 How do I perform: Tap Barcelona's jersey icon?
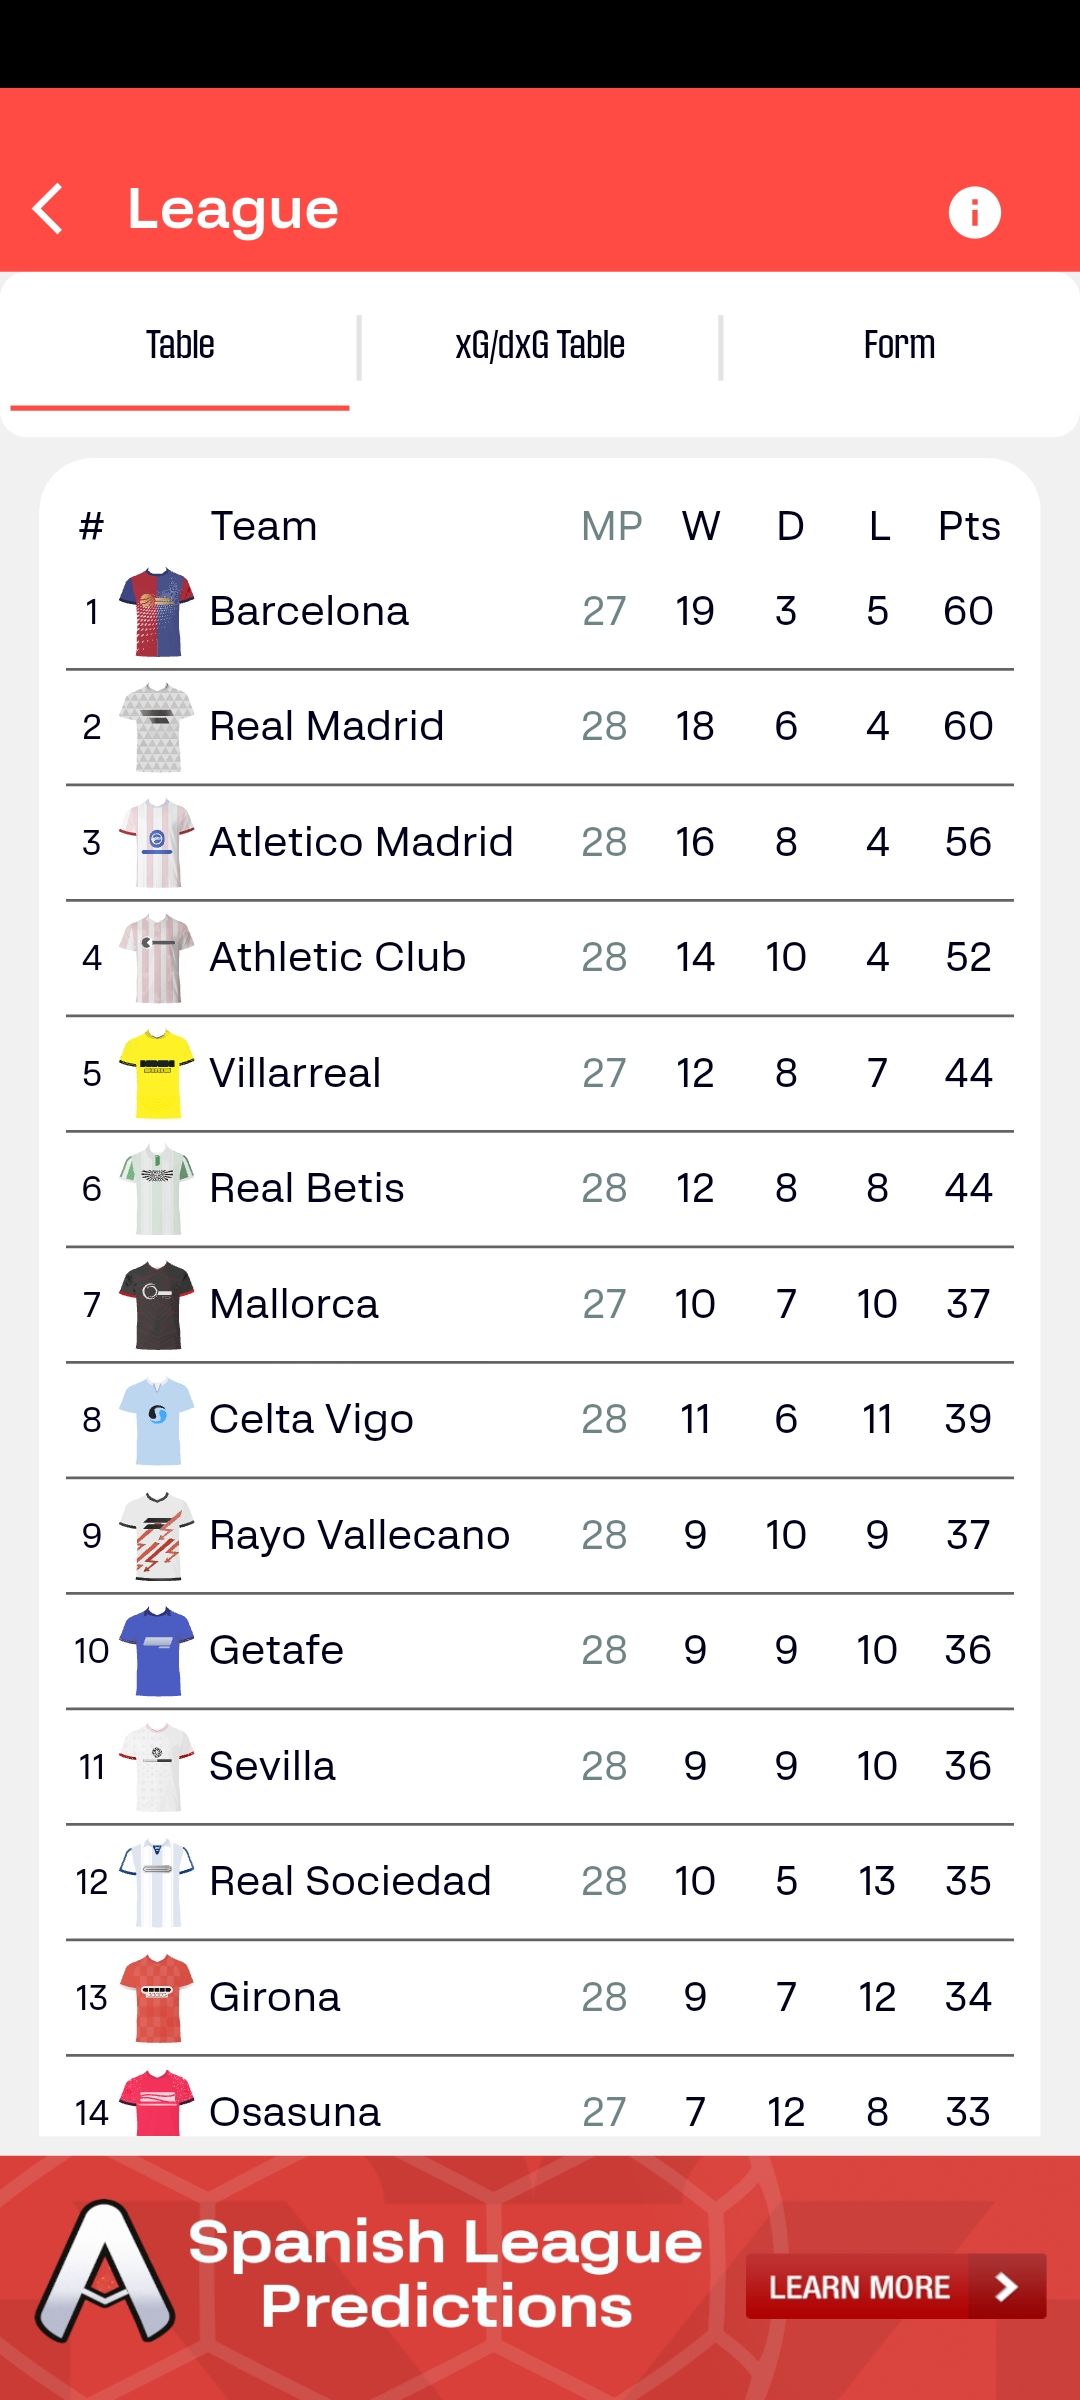click(x=157, y=612)
